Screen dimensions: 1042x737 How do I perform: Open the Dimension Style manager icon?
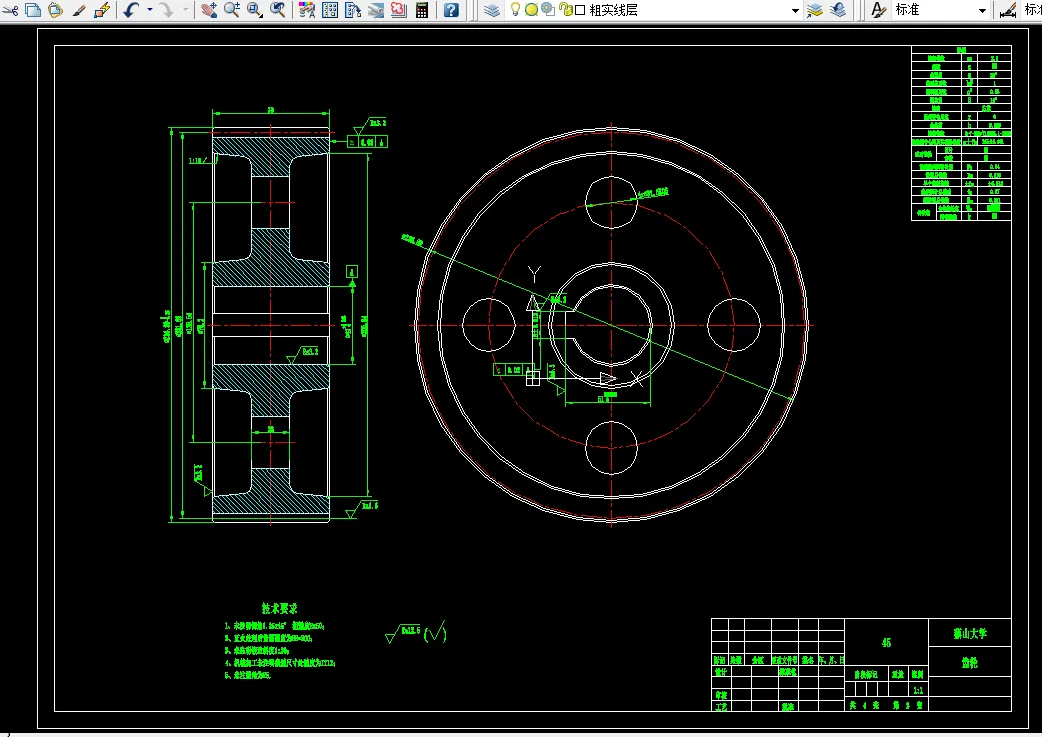coord(1007,10)
